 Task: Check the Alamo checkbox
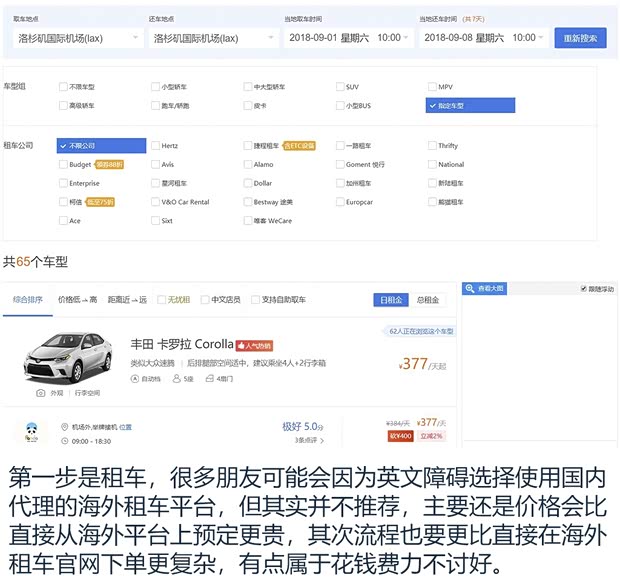(248, 164)
